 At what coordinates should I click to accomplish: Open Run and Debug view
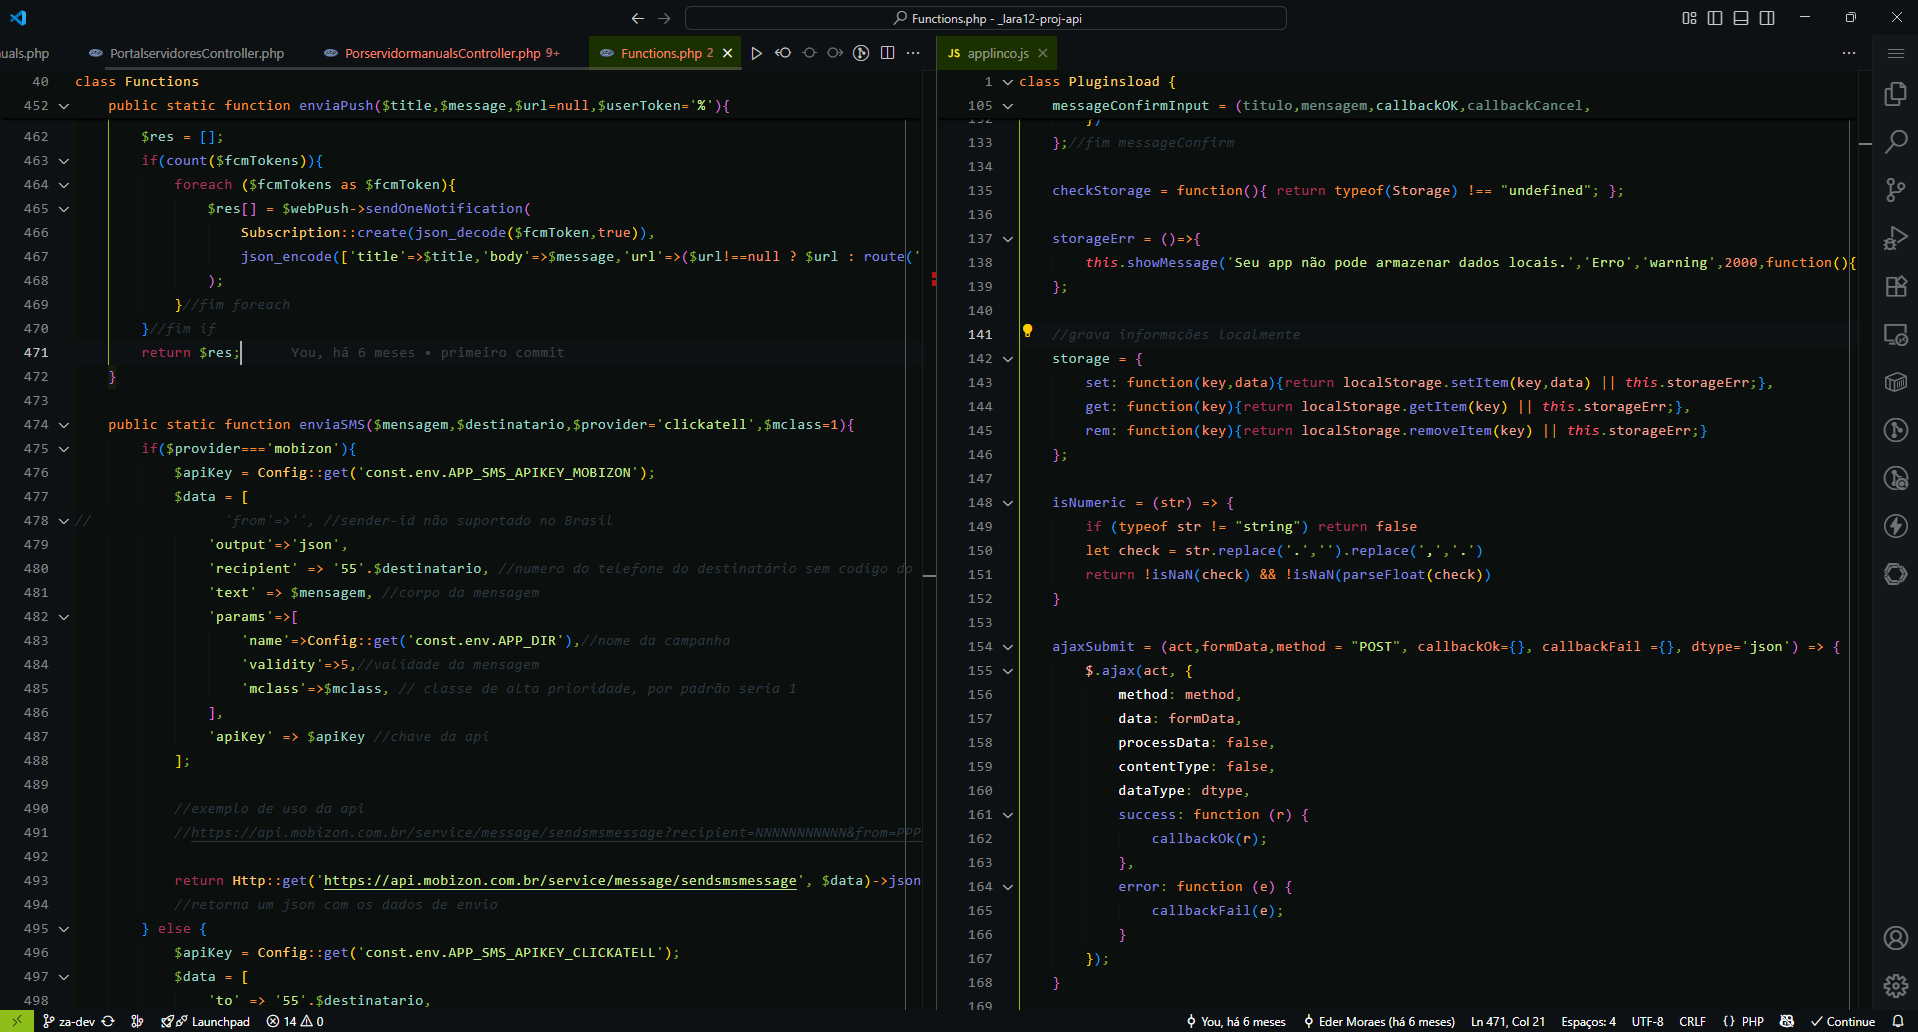[x=1895, y=238]
